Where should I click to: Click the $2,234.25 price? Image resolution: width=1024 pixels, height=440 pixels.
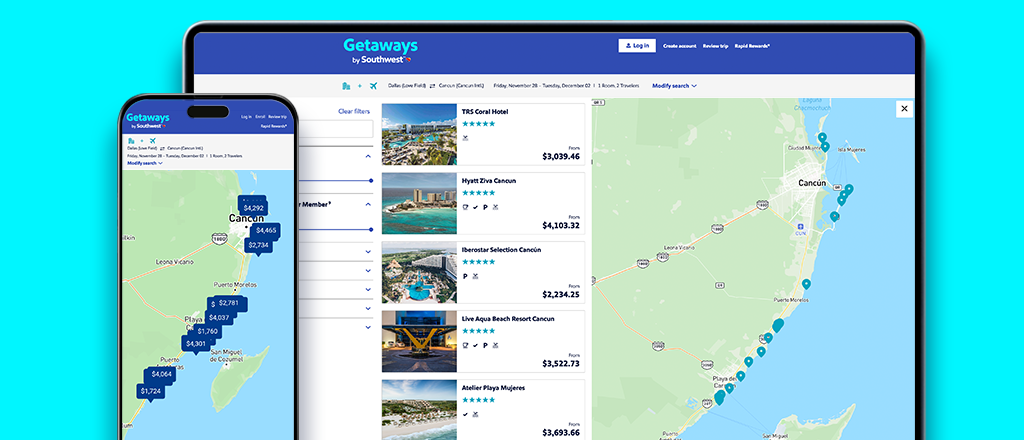tap(561, 295)
